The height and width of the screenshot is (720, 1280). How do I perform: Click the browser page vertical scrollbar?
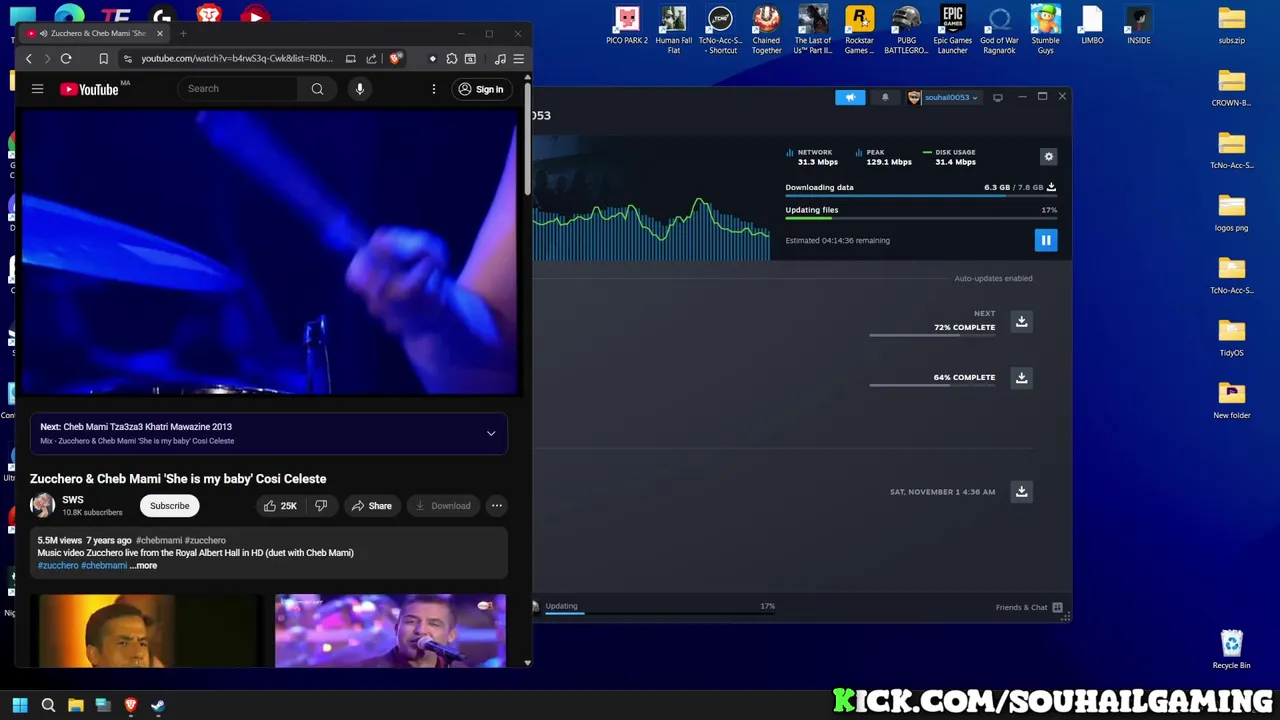(527, 140)
